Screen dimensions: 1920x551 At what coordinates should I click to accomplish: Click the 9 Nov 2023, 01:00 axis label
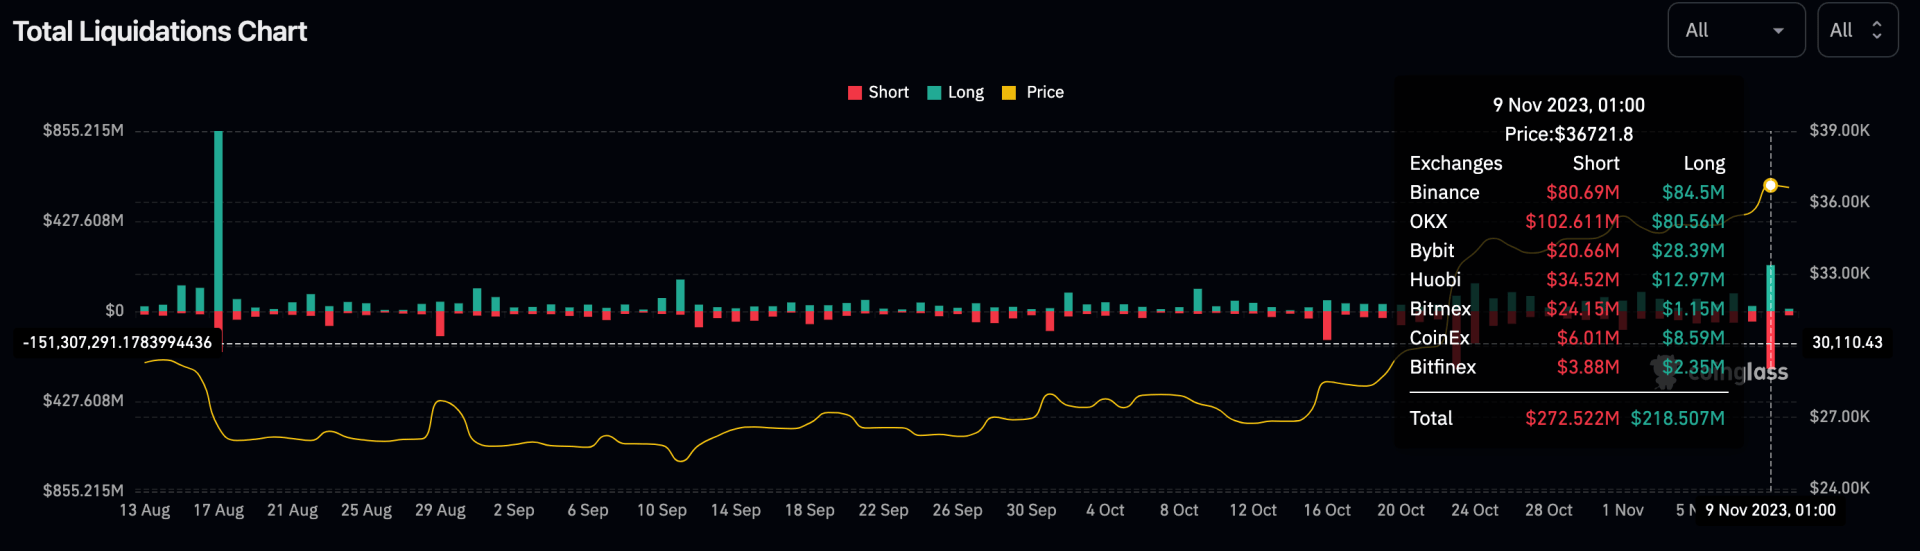tap(1770, 510)
